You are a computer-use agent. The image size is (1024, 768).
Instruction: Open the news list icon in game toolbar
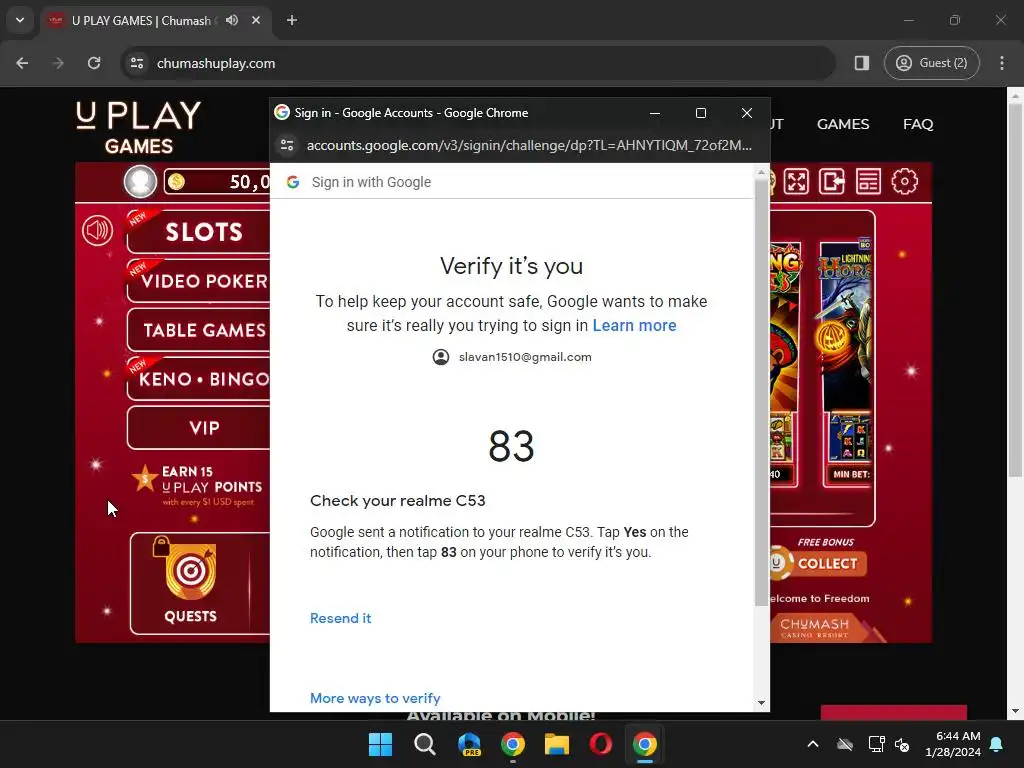click(868, 182)
